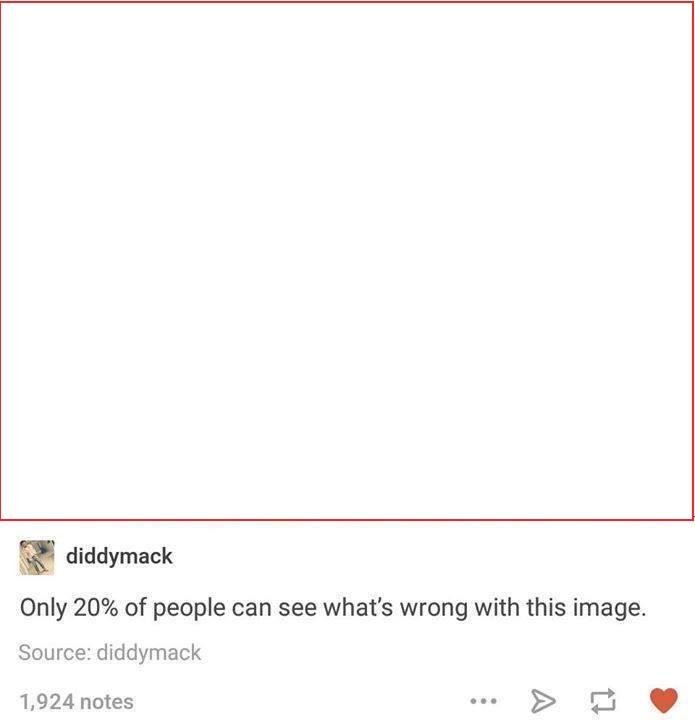Open the three-dot more options menu
Screen dimensions: 695x720
click(x=483, y=701)
